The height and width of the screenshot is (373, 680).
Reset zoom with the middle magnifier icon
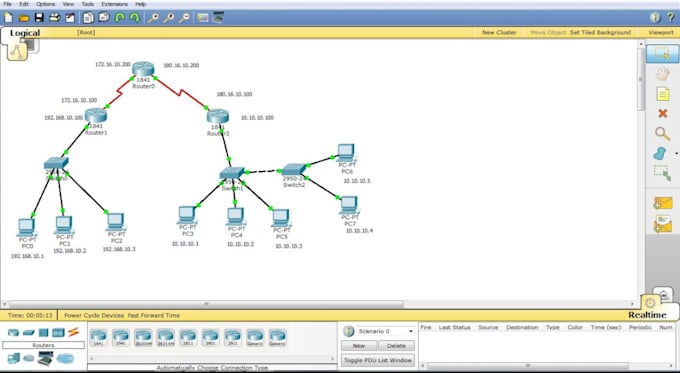click(x=169, y=18)
